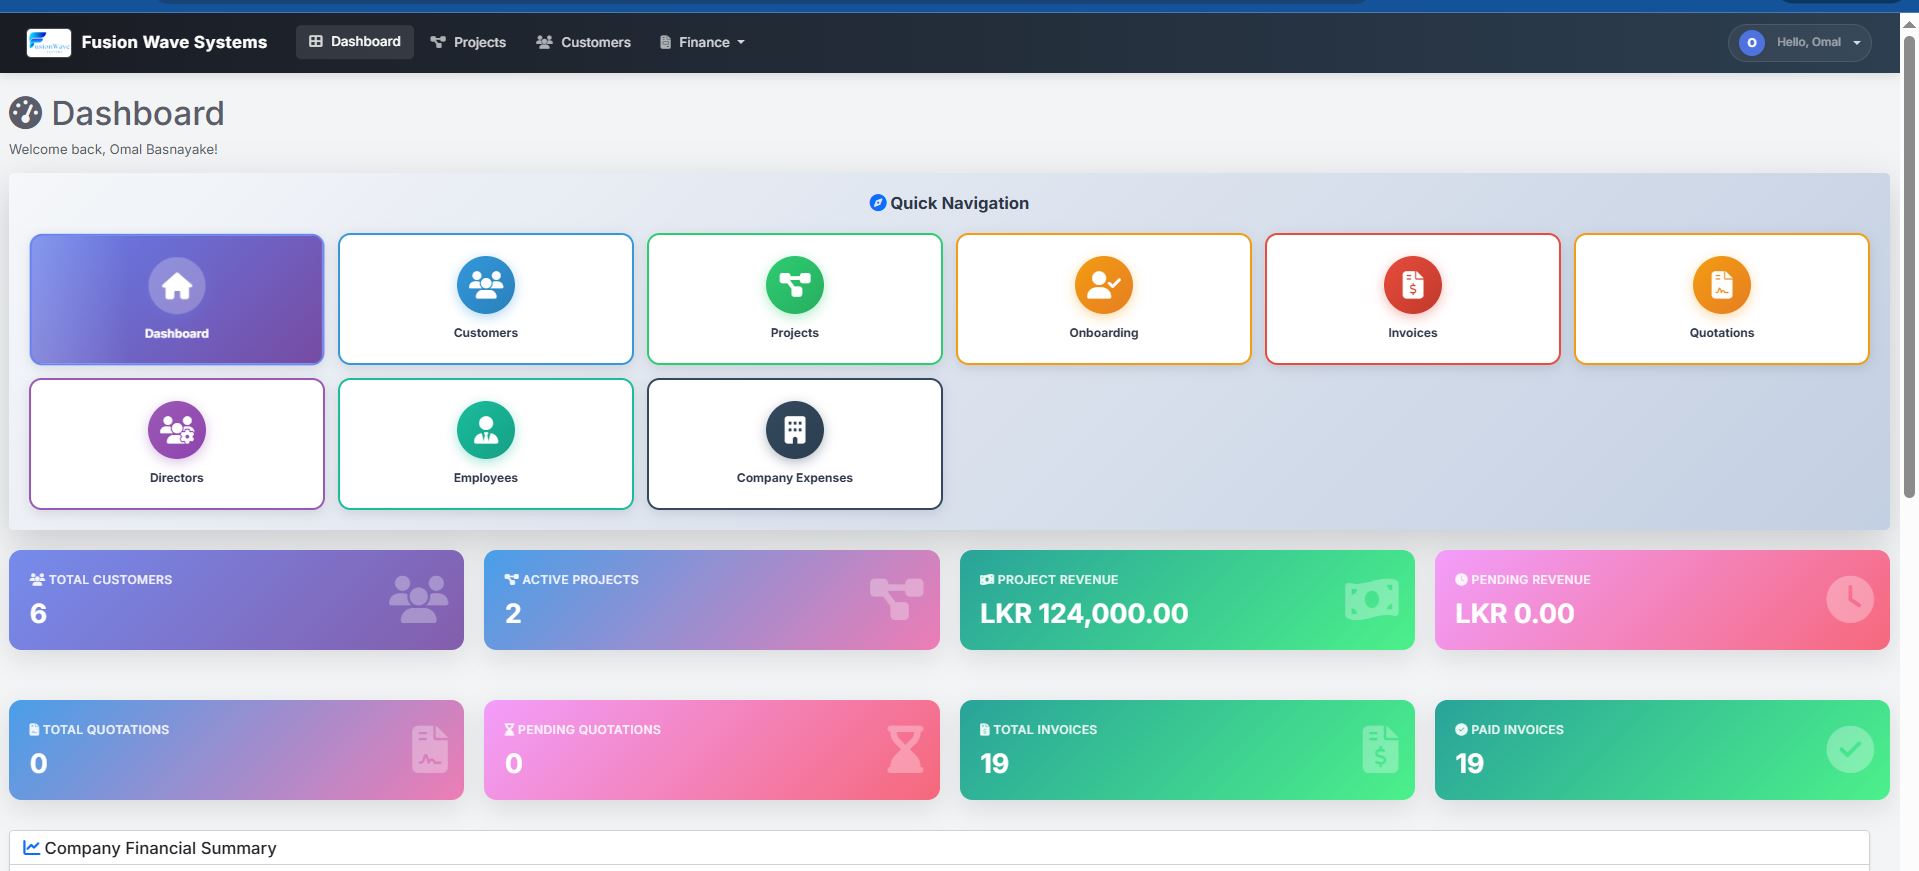
Task: Open Onboarding via the orange user-check icon
Action: pos(1104,285)
